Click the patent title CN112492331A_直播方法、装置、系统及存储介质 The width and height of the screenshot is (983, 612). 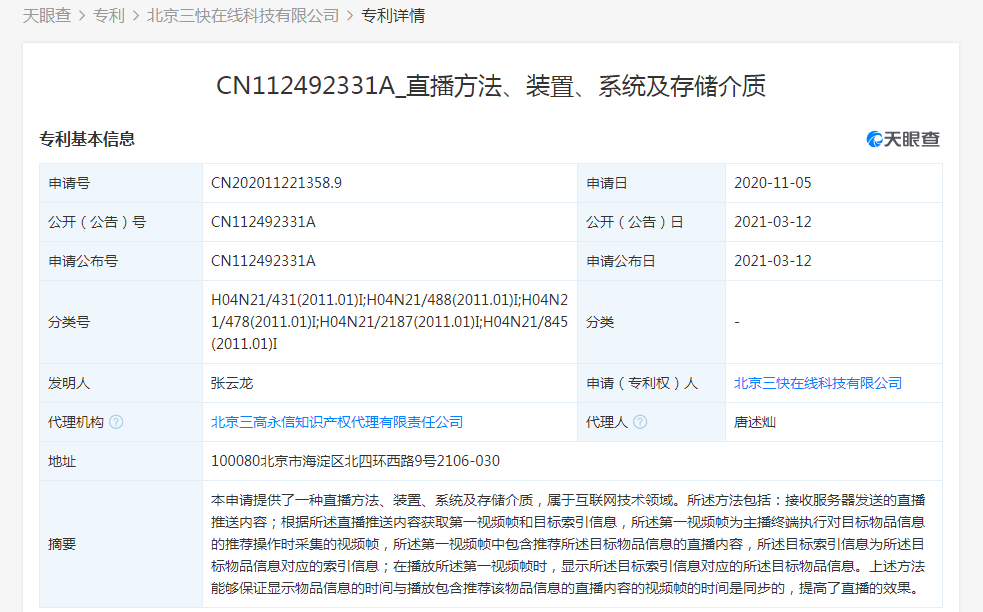(x=491, y=86)
